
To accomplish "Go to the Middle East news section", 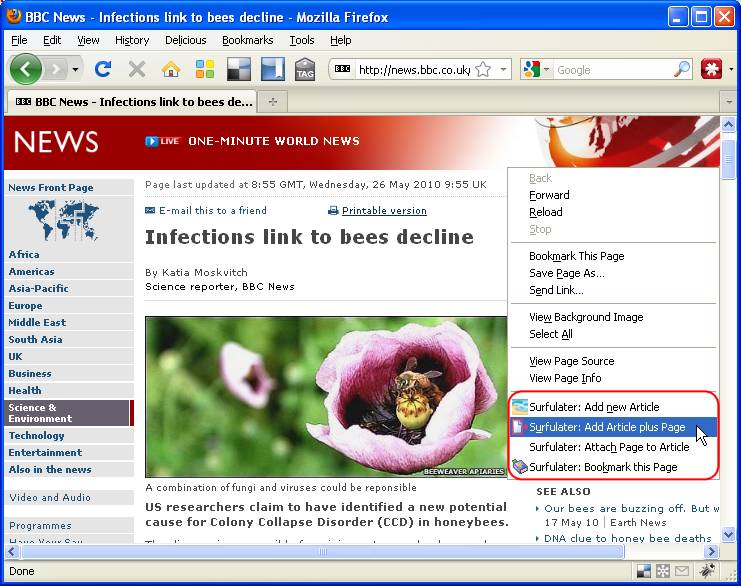I will click(x=37, y=322).
